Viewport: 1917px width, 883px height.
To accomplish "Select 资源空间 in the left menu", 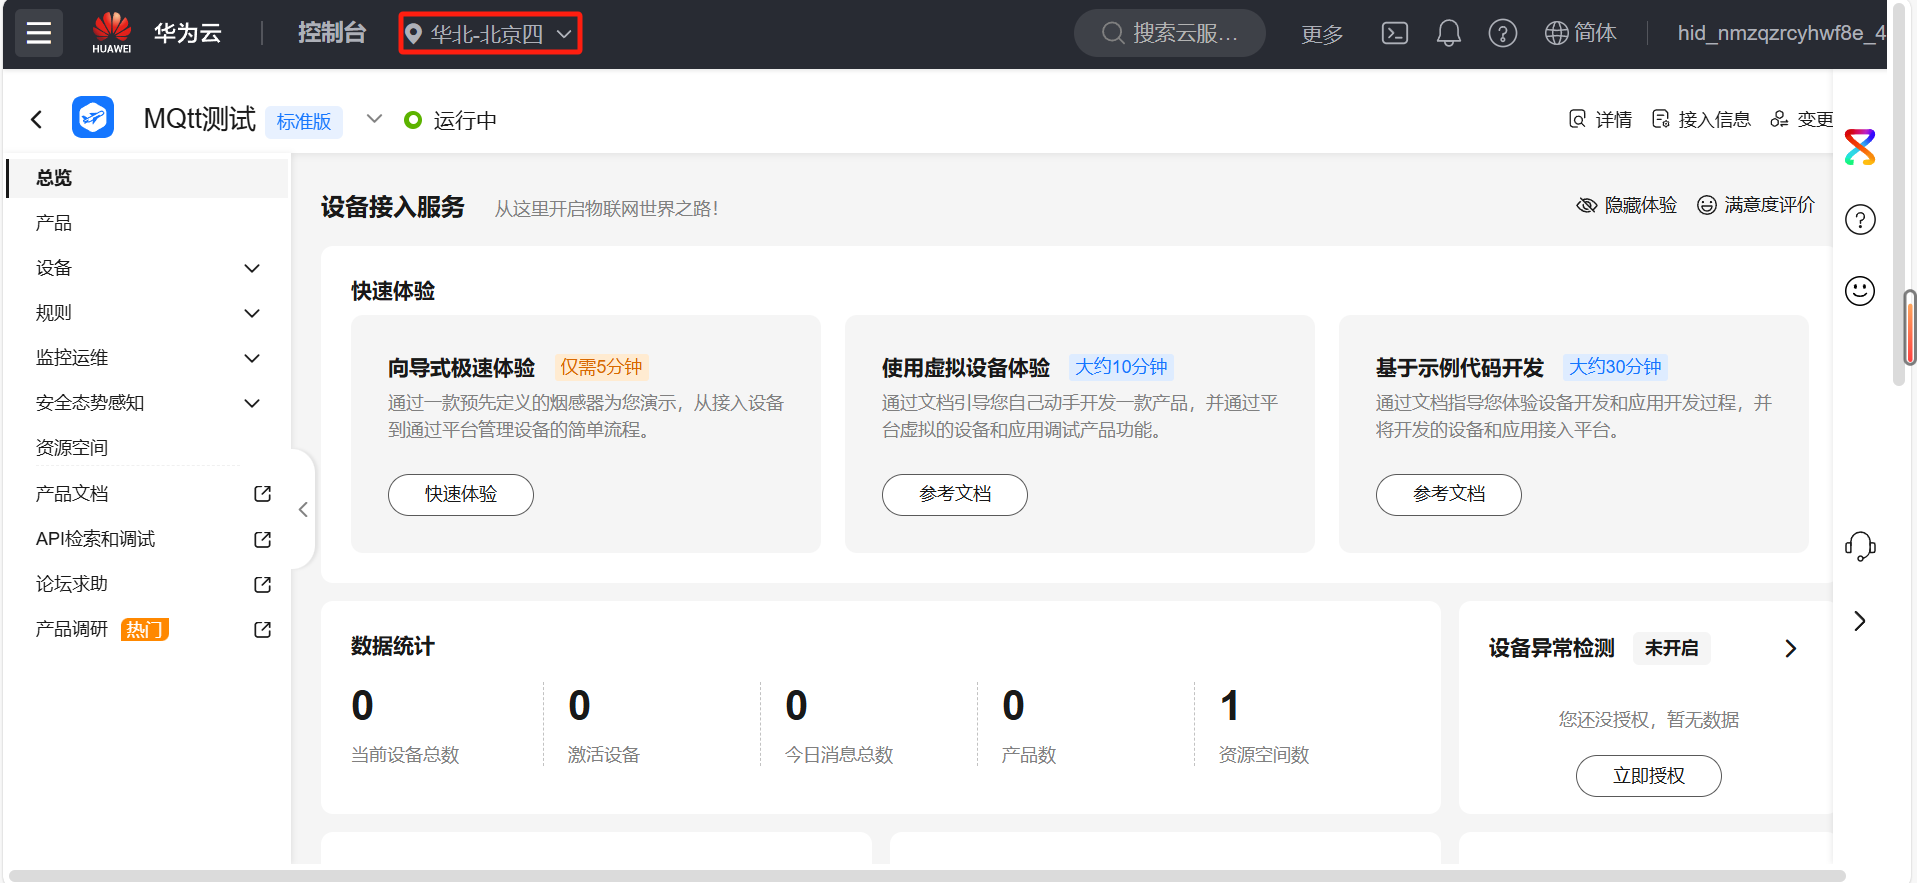I will click(x=72, y=448).
